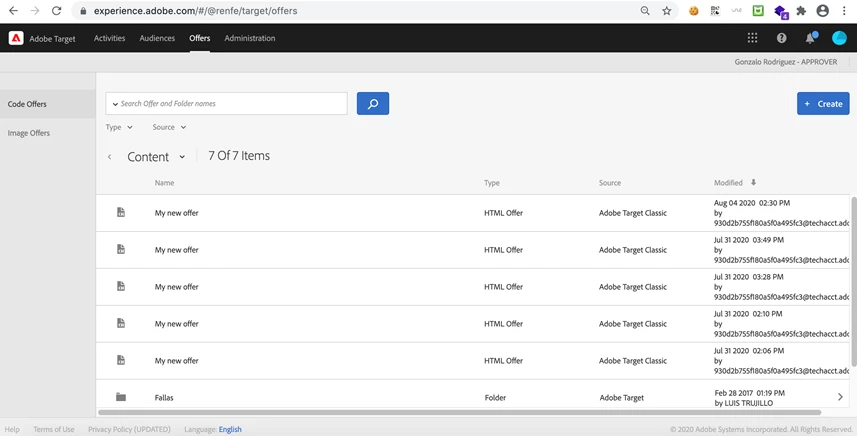Open the Help footer link
This screenshot has width=857, height=436.
[12, 429]
